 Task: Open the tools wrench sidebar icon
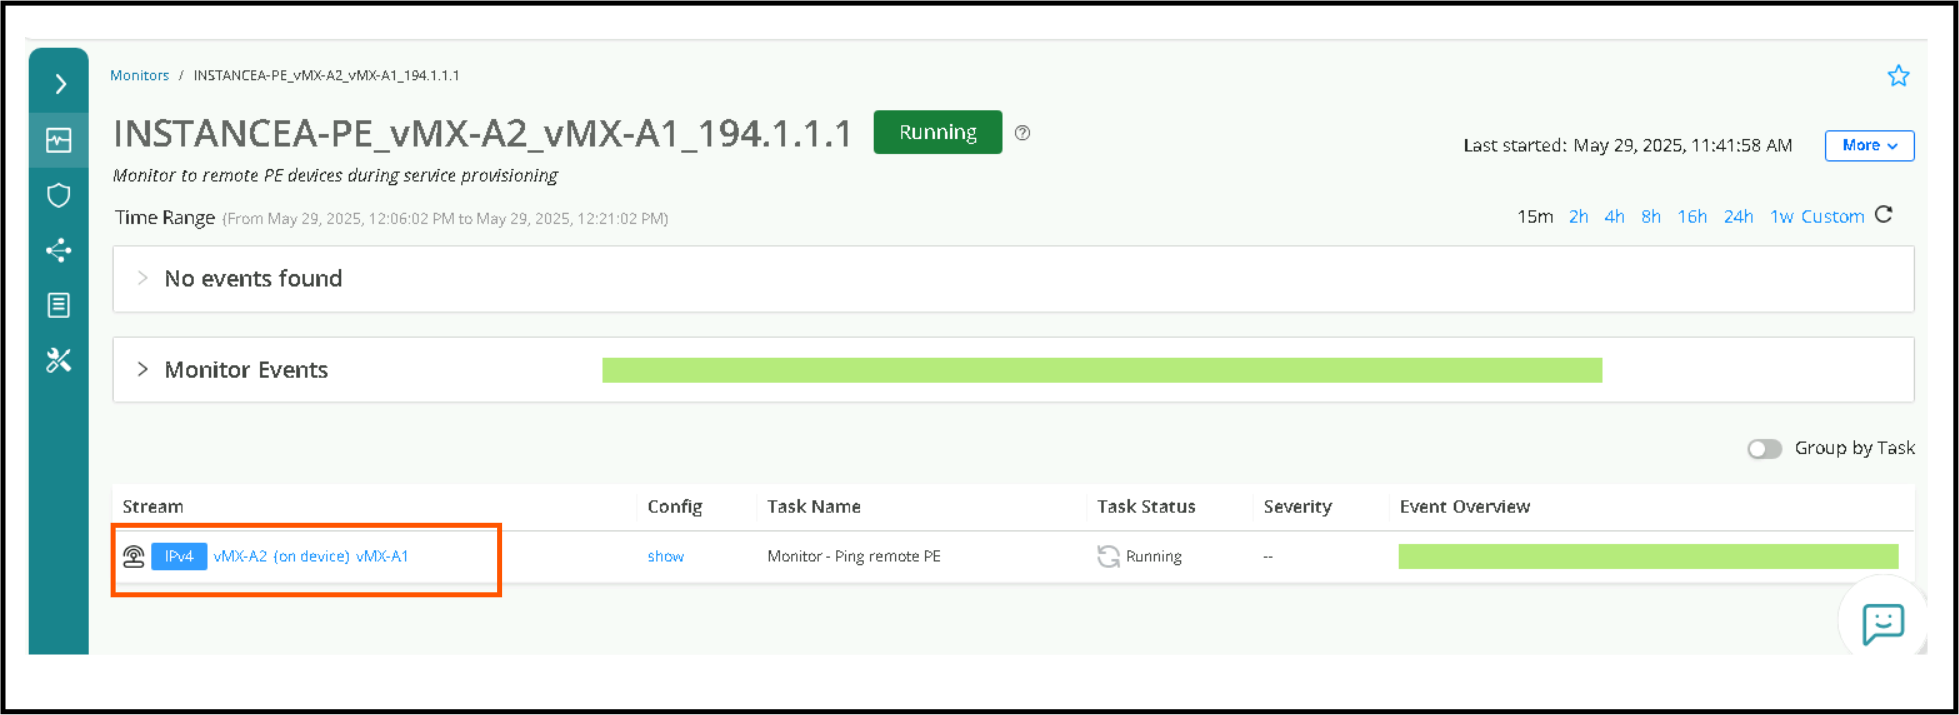(x=59, y=360)
